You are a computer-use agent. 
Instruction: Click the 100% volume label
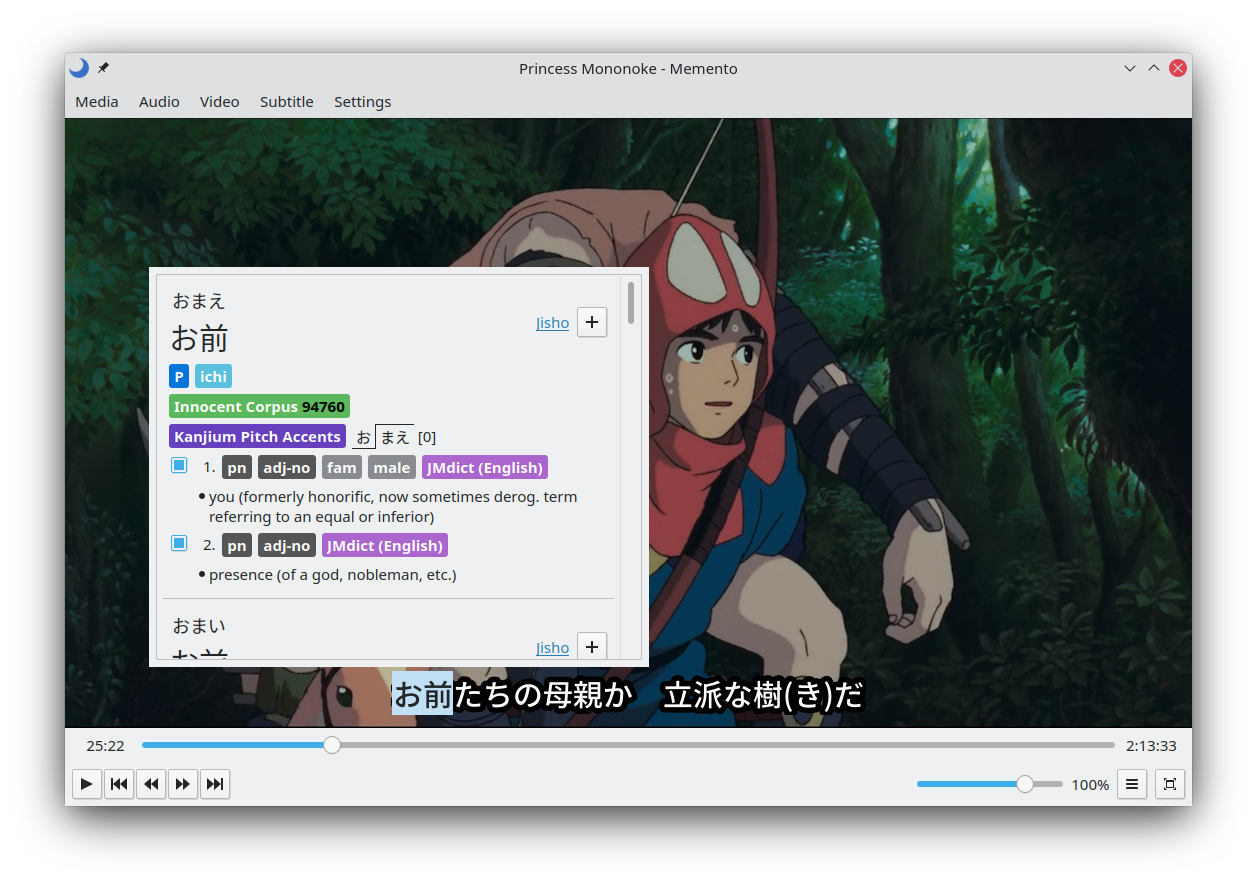coord(1090,785)
